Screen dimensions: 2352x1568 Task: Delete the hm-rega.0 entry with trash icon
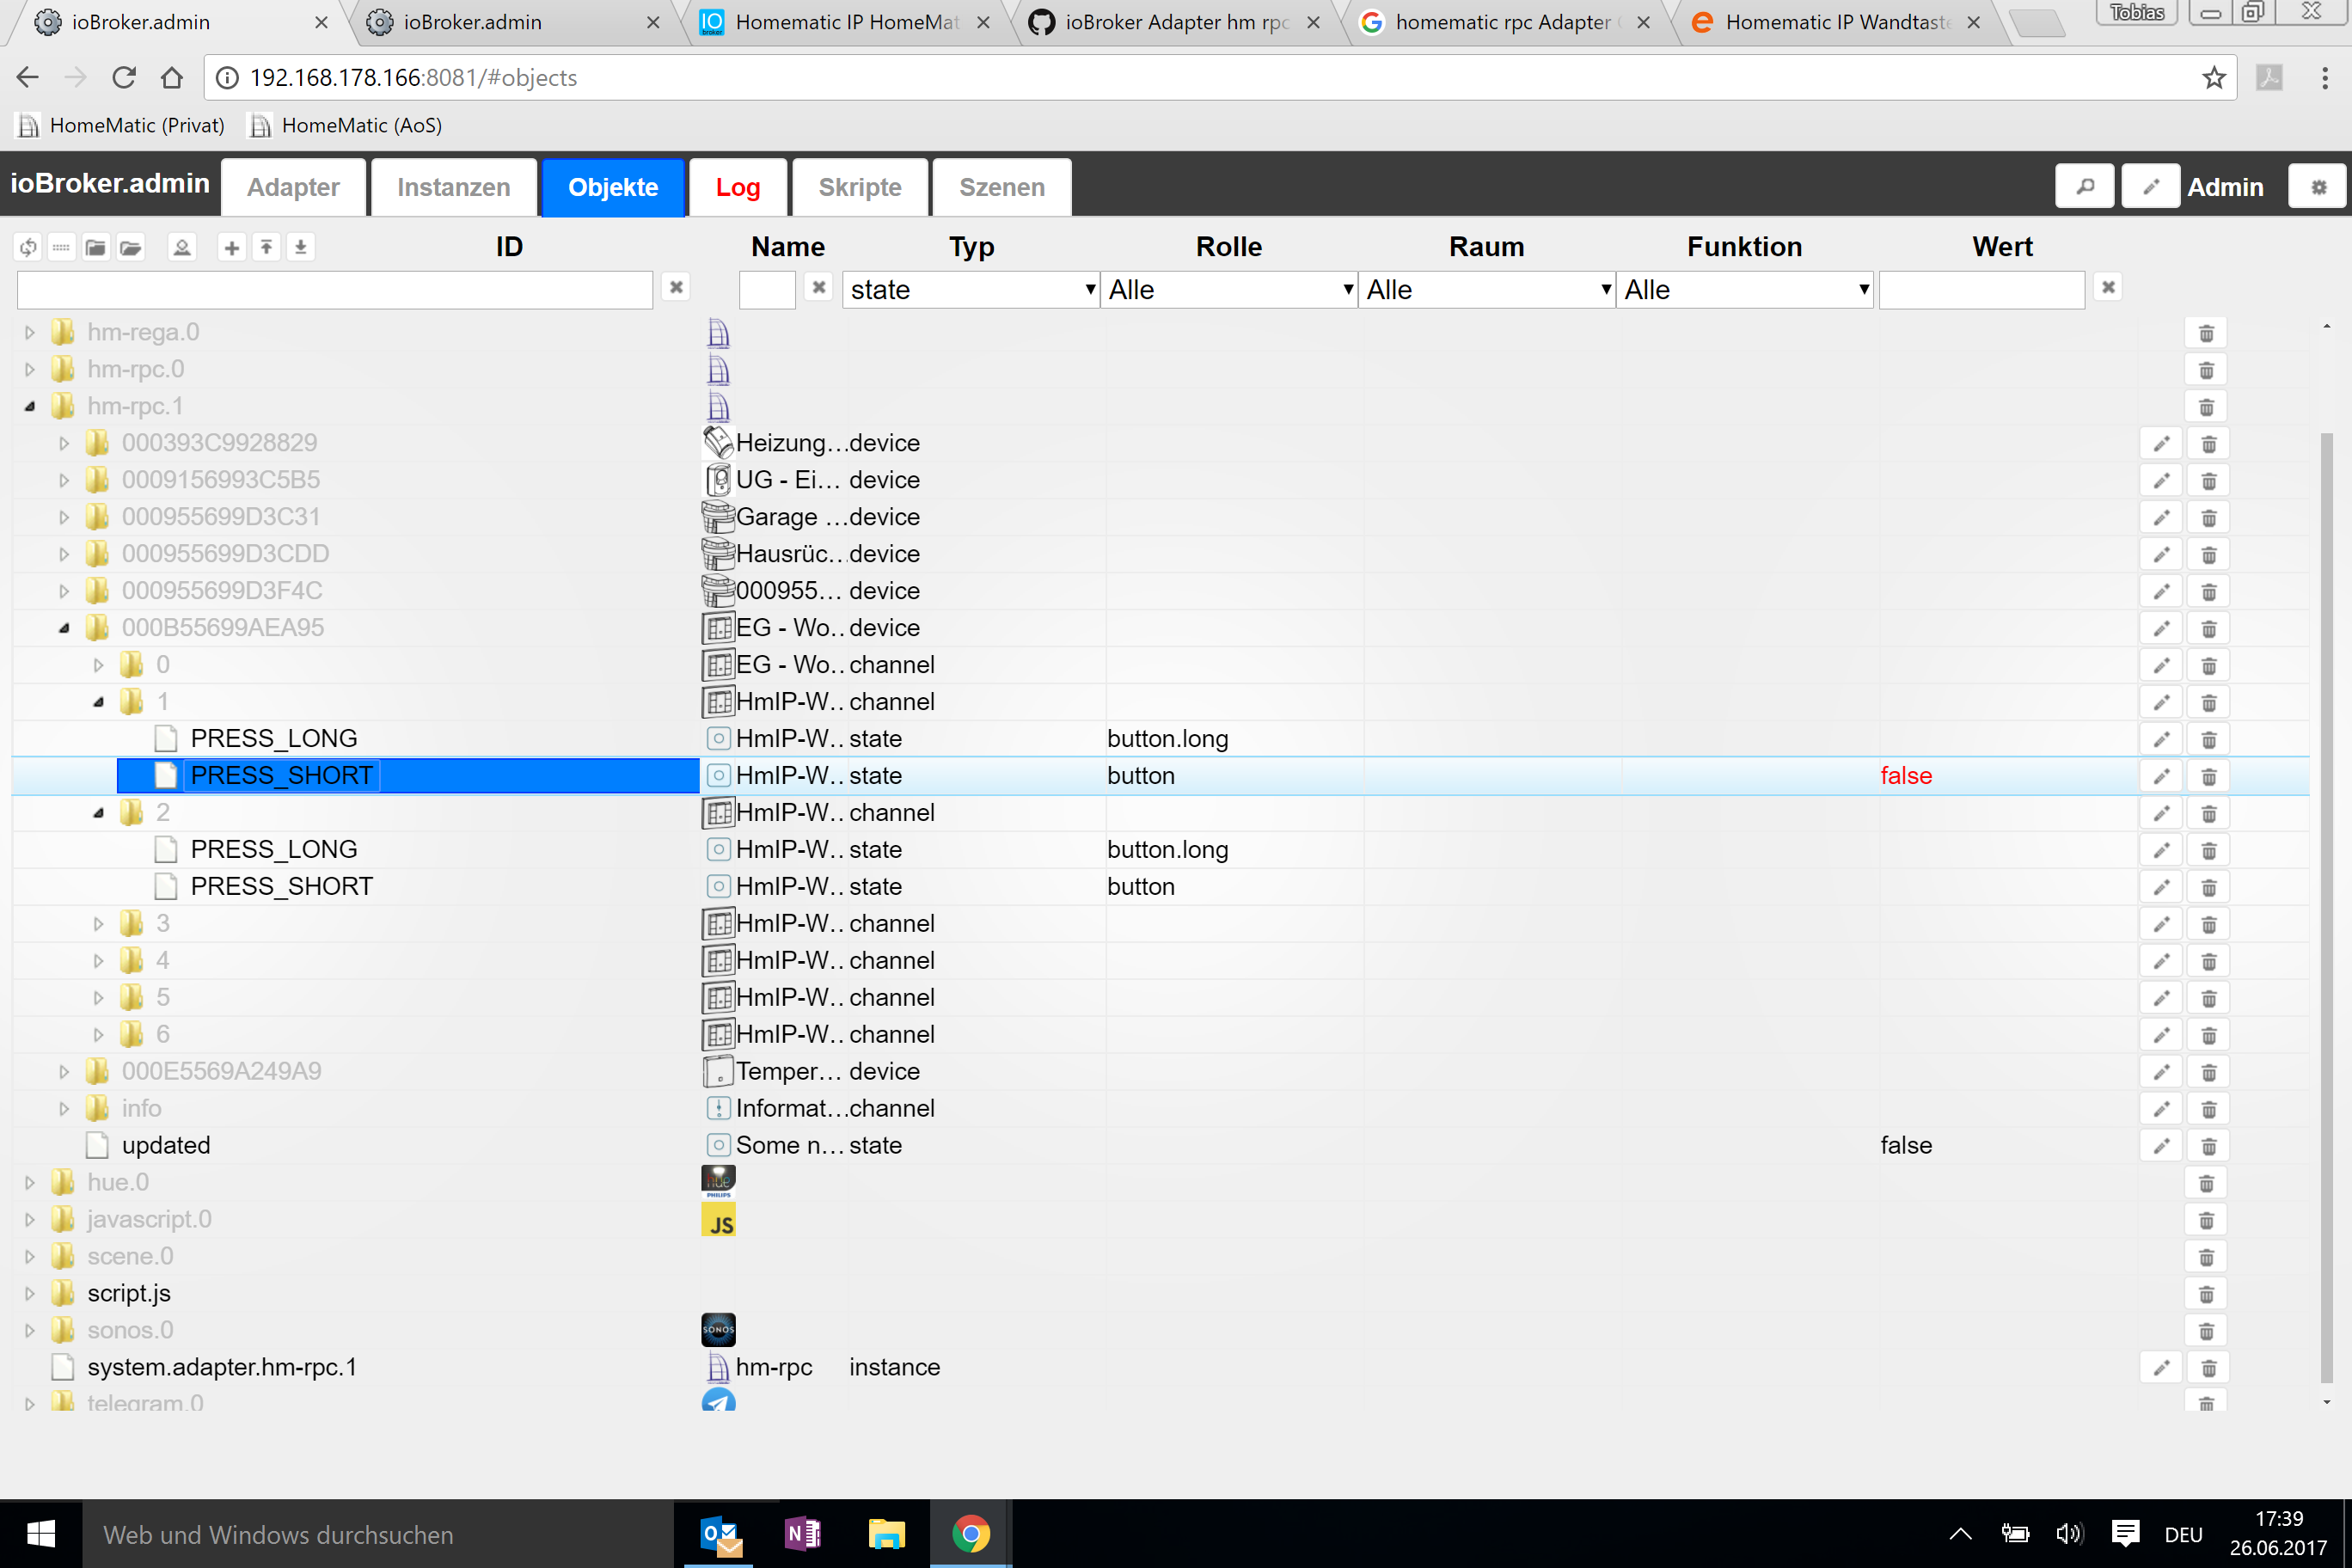(x=2206, y=334)
